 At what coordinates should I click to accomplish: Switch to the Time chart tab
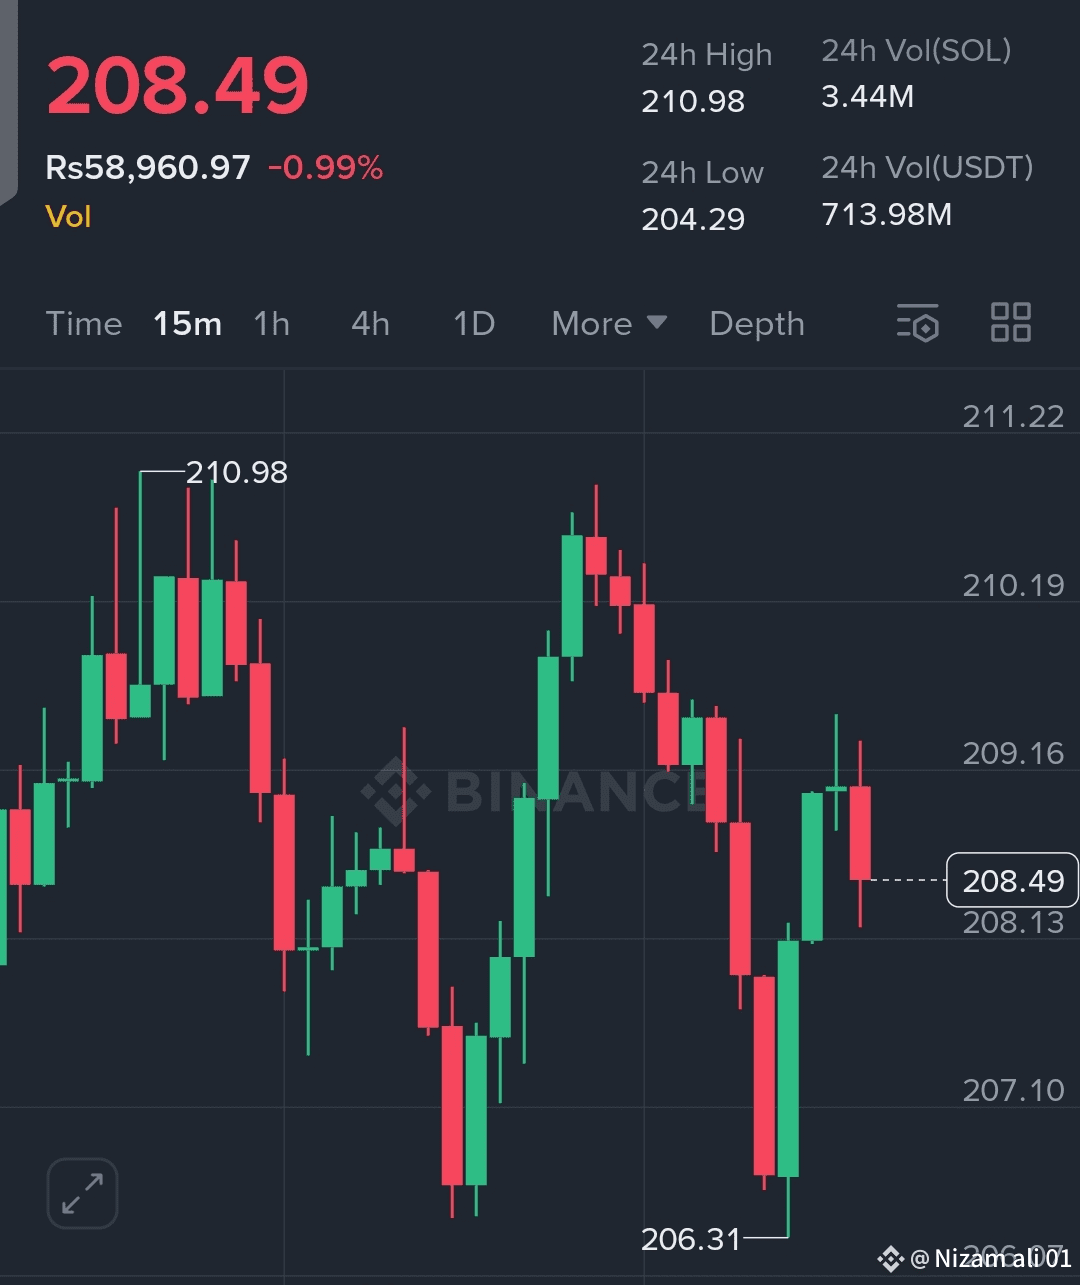point(84,324)
